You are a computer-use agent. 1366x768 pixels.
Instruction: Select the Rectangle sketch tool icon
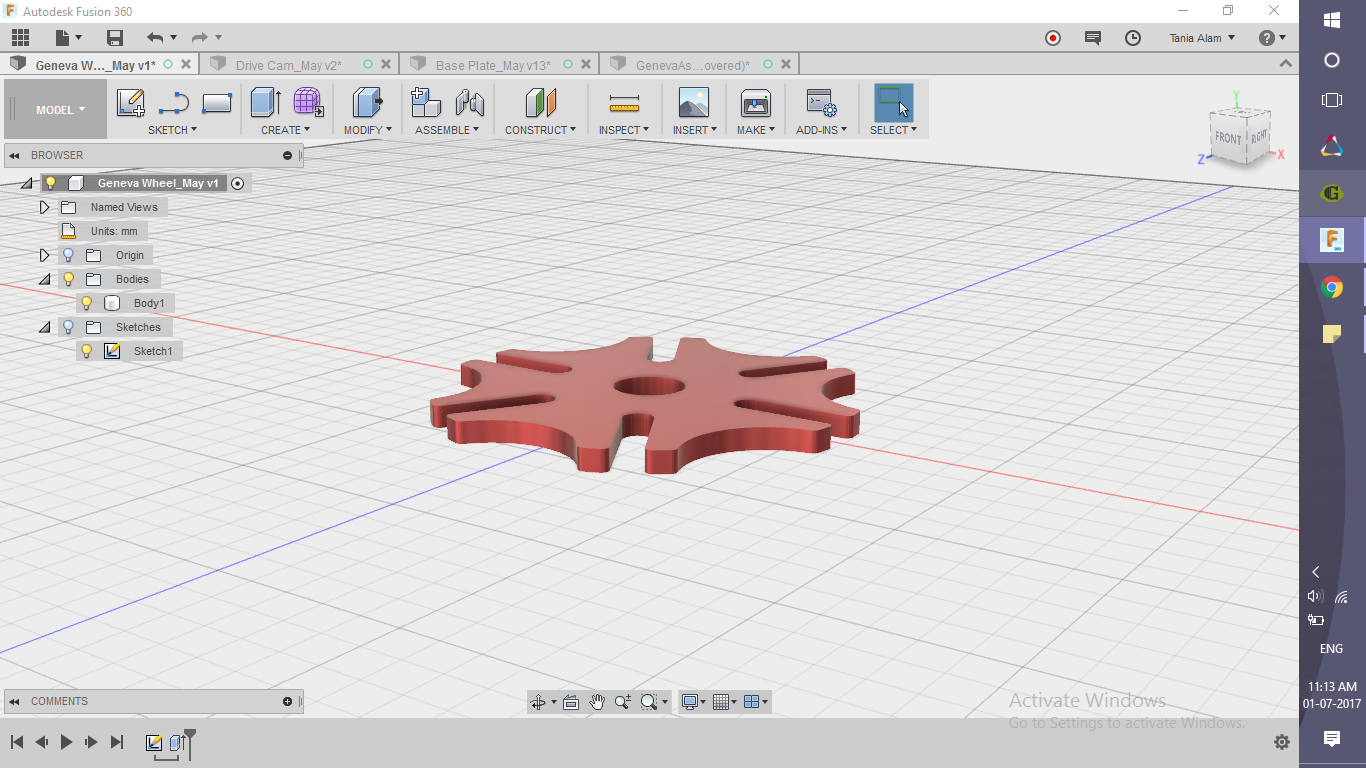217,103
